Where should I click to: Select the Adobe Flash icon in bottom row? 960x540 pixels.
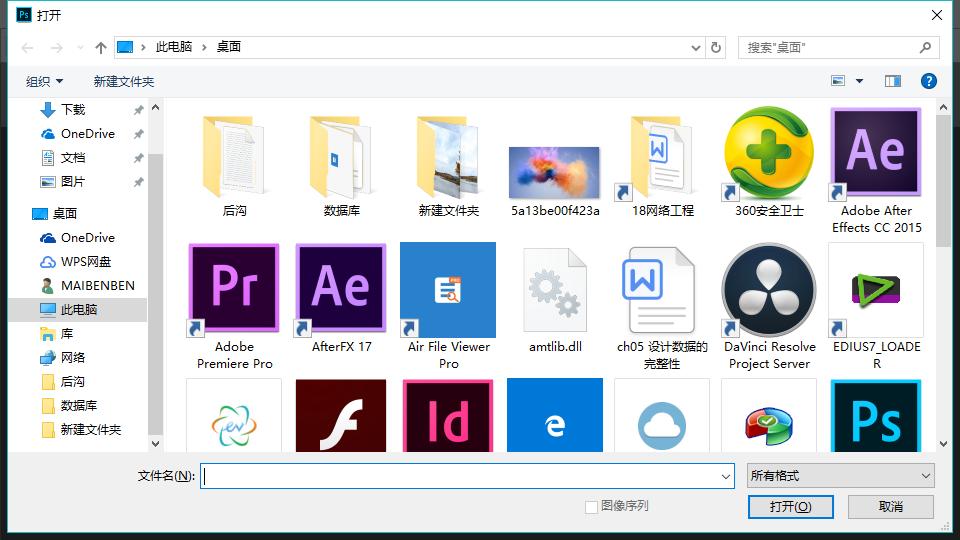point(341,416)
